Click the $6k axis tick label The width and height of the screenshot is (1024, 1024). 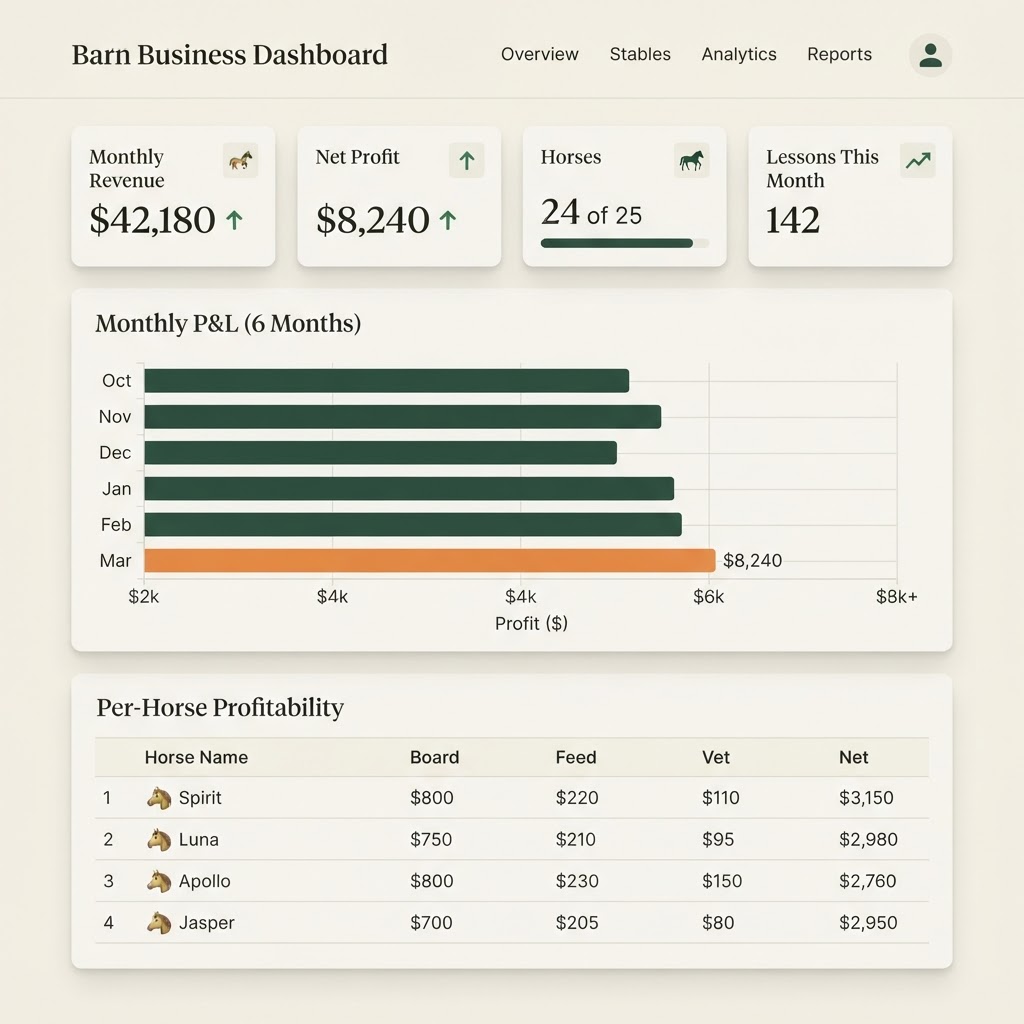709,596
